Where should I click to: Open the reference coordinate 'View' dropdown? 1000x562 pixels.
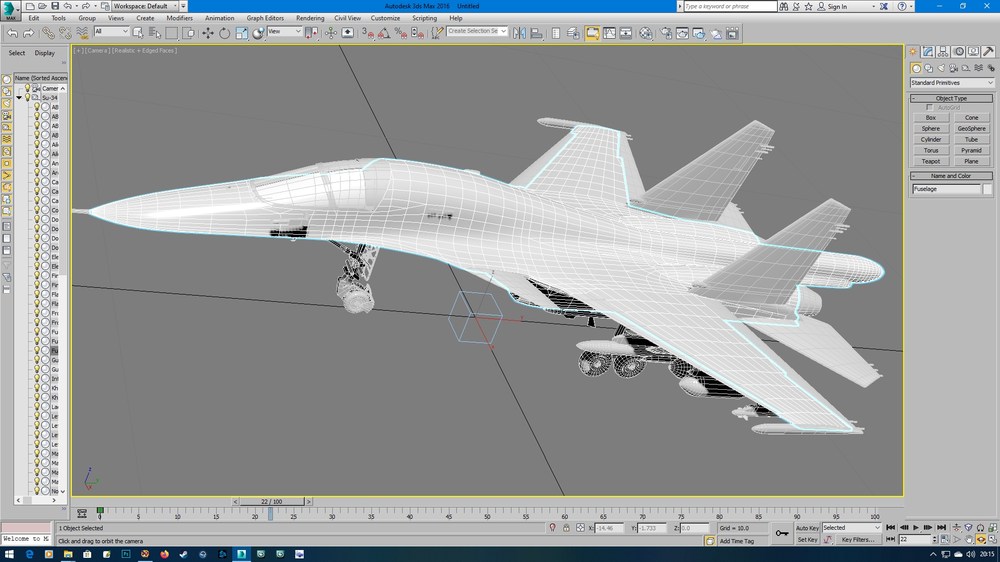pyautogui.click(x=284, y=31)
